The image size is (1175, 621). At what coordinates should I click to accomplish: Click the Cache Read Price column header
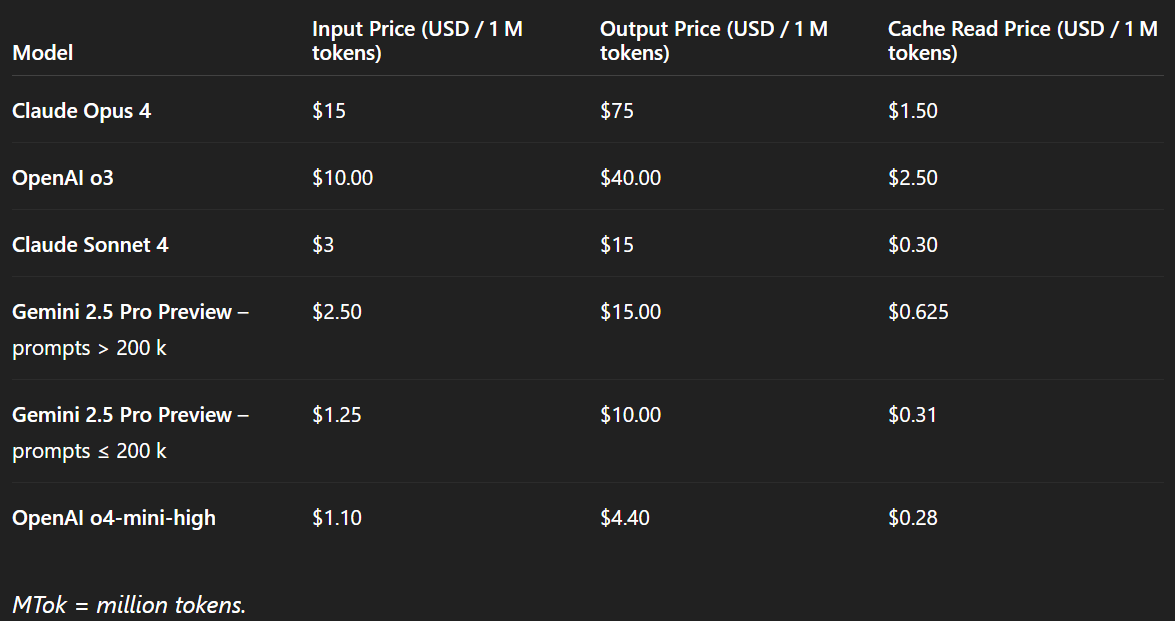pos(1022,41)
